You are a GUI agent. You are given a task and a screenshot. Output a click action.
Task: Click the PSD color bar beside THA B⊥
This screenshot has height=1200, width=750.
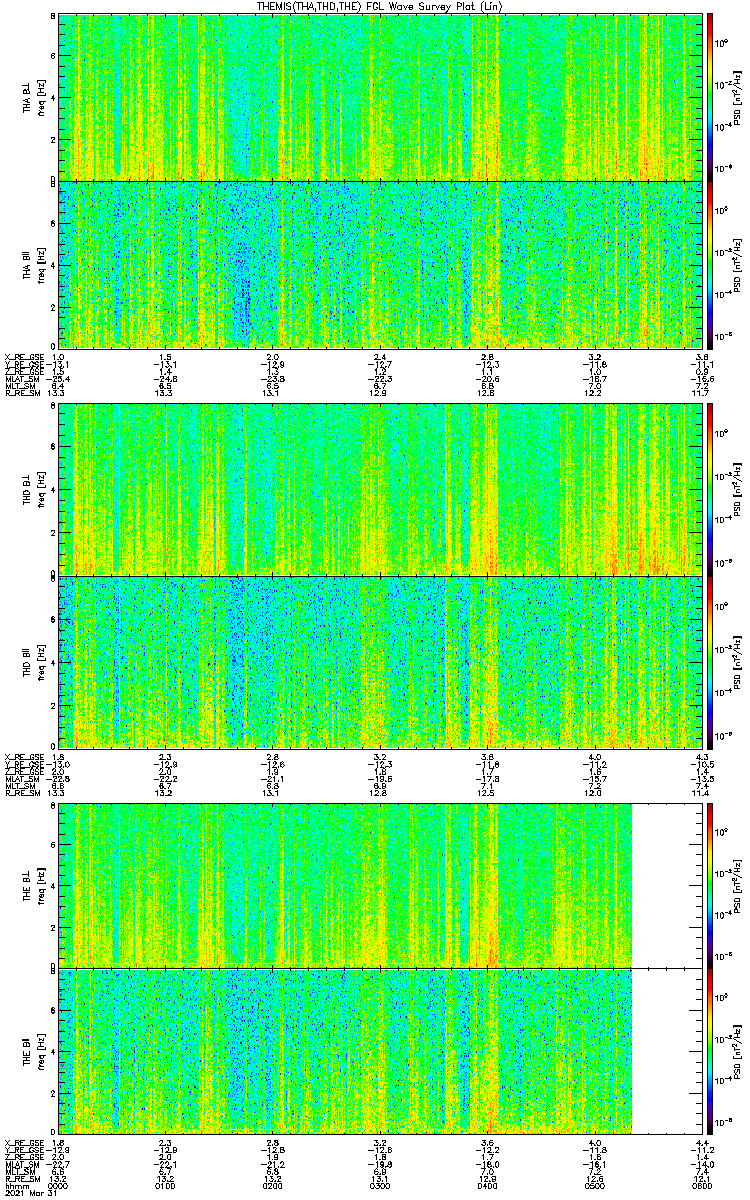tap(711, 97)
